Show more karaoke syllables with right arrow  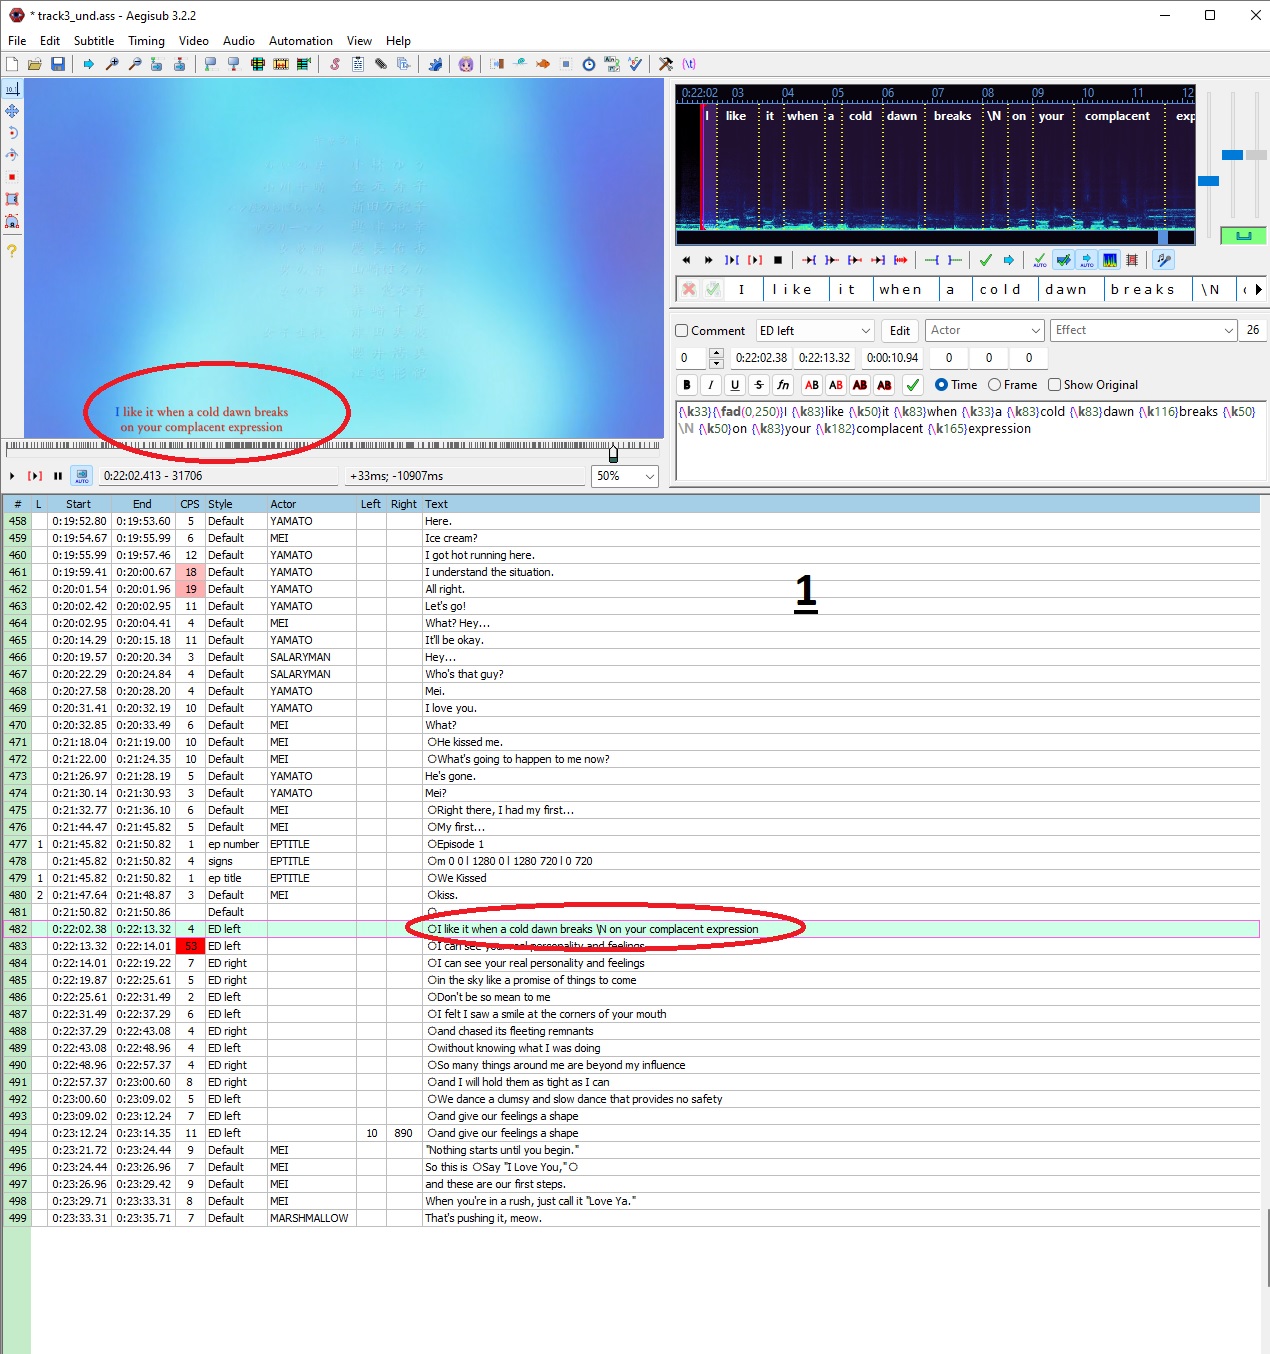[x=1258, y=289]
